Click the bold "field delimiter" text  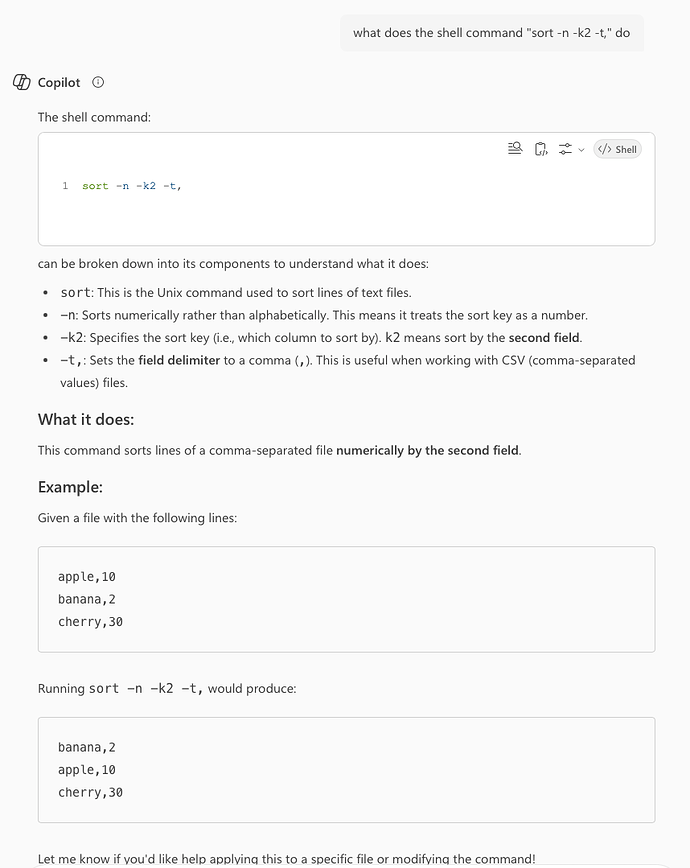(179, 360)
